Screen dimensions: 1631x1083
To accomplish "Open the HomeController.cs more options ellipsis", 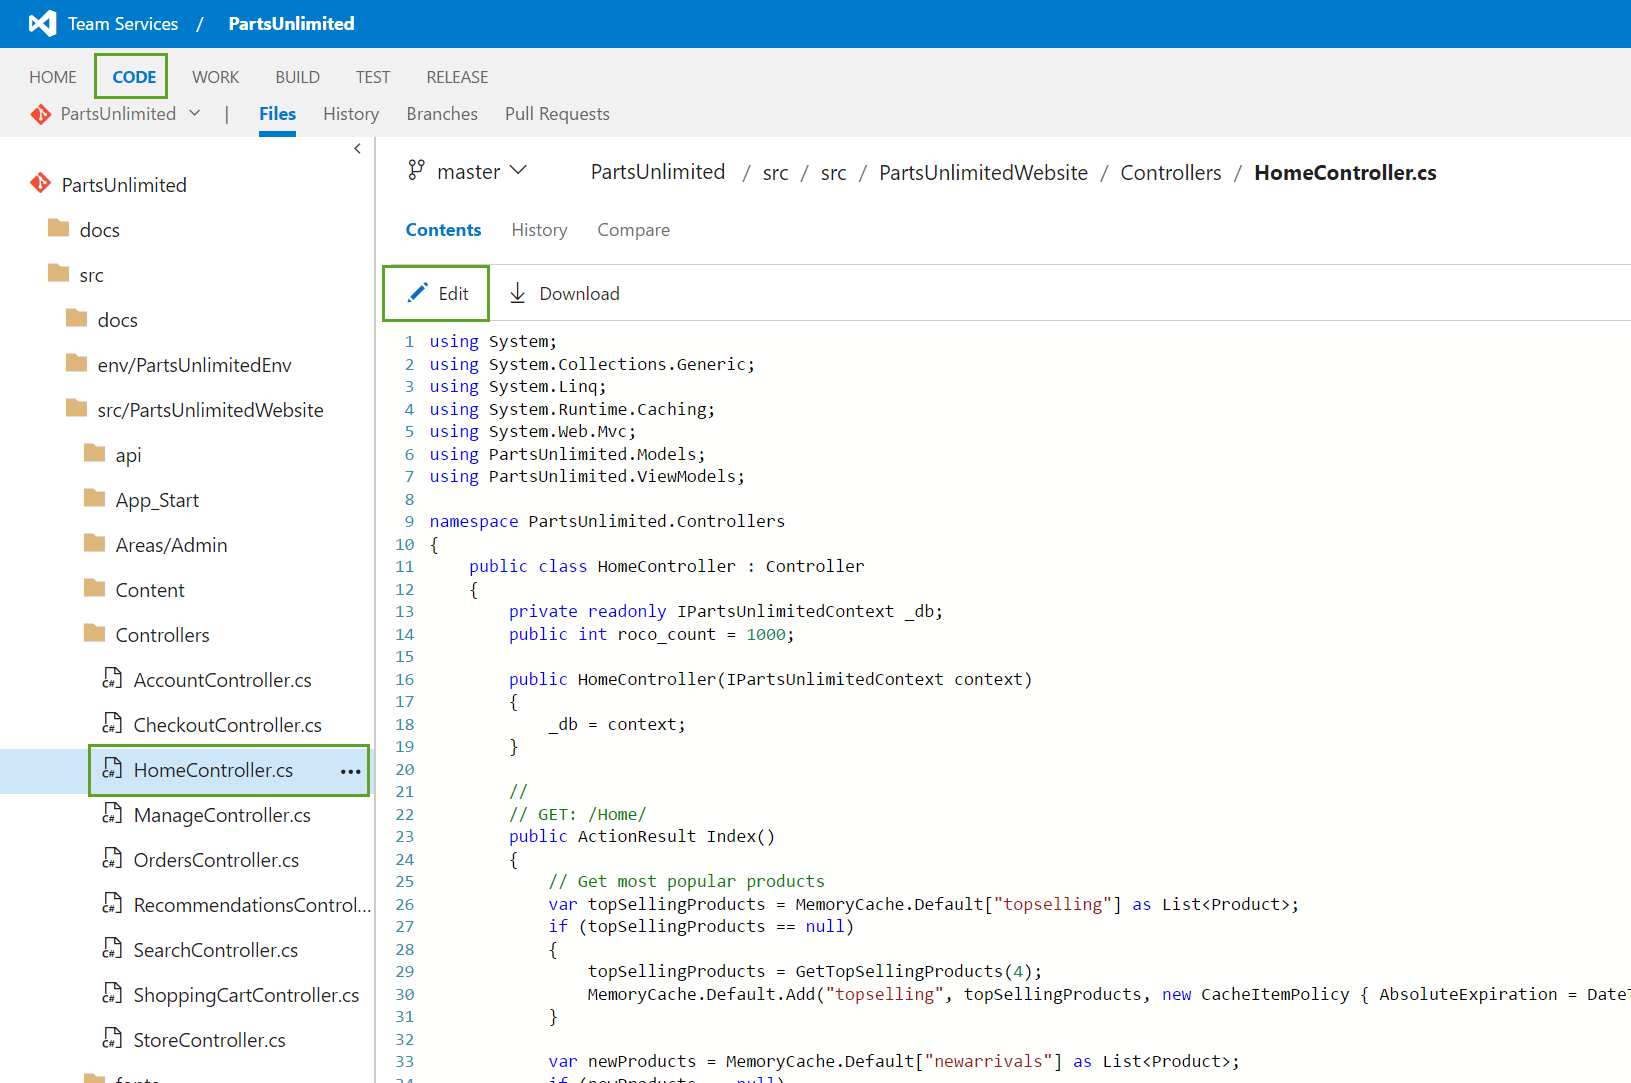I will (x=350, y=771).
